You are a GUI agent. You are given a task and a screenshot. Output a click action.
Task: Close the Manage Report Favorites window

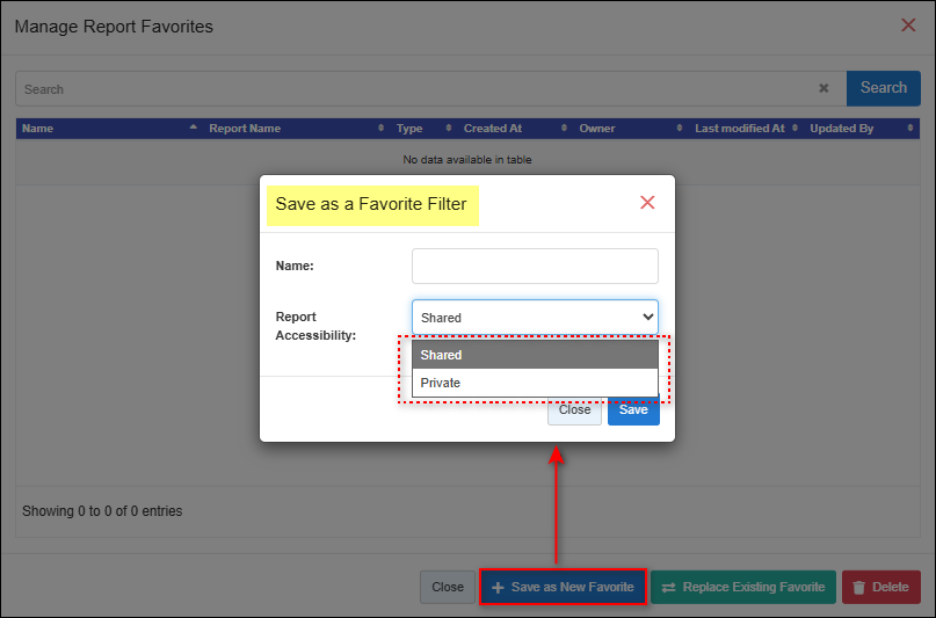(908, 25)
